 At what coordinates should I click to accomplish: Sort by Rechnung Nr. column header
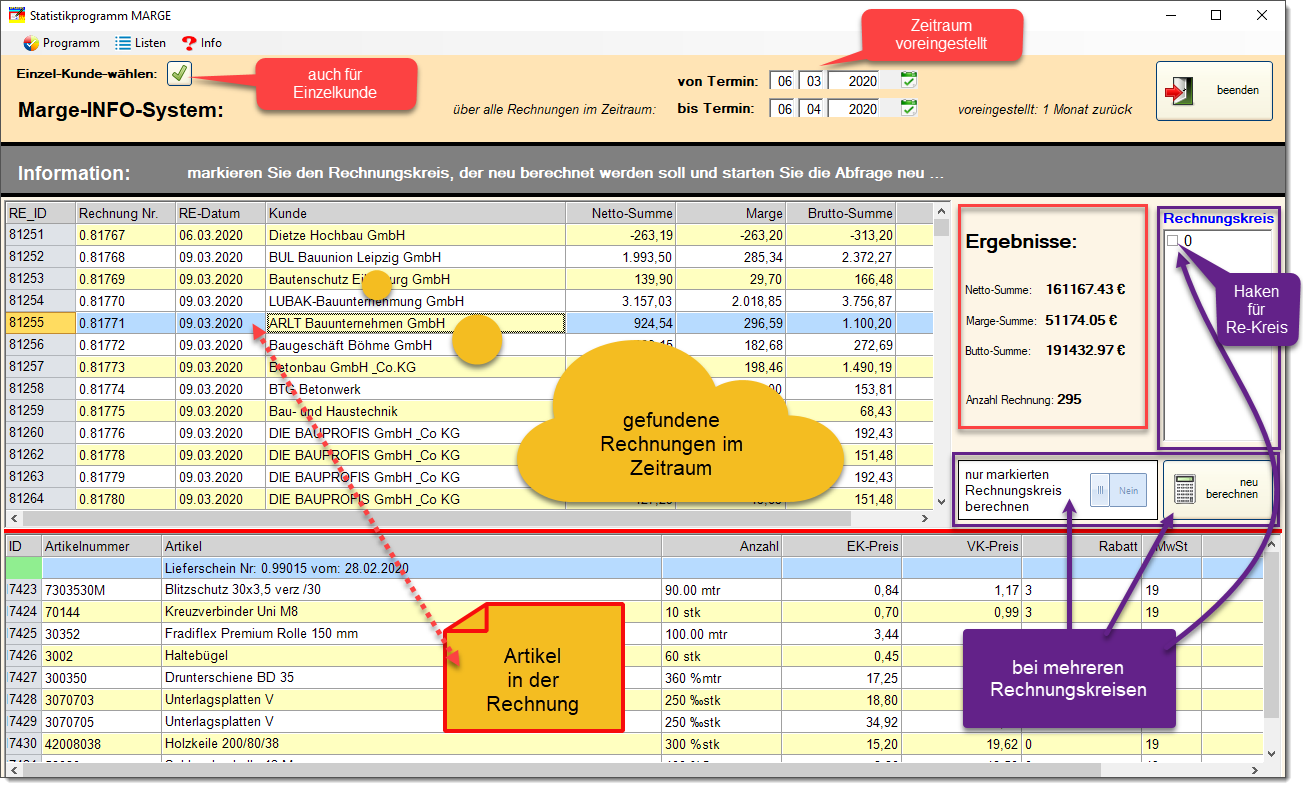tap(126, 213)
